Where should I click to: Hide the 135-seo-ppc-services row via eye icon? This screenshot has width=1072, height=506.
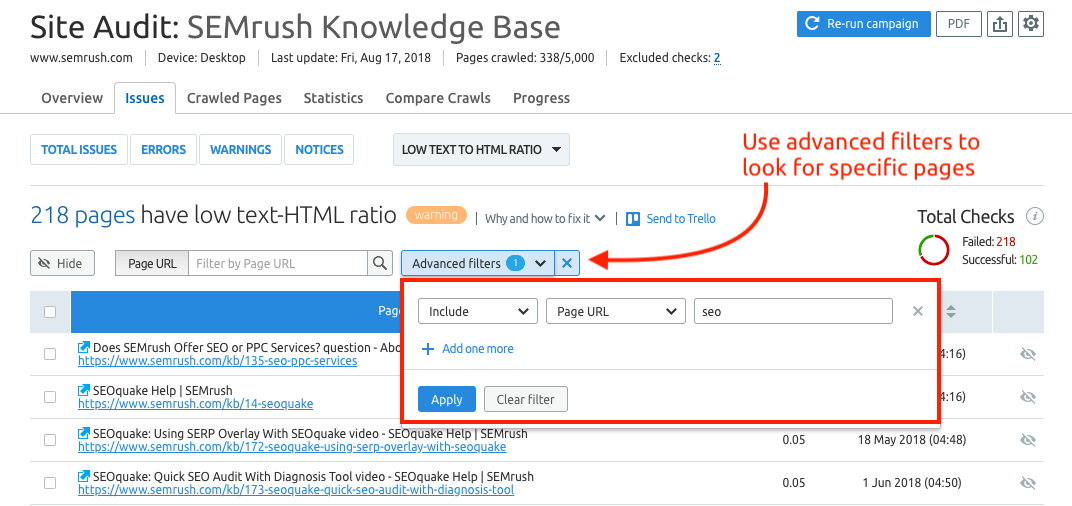tap(1027, 354)
